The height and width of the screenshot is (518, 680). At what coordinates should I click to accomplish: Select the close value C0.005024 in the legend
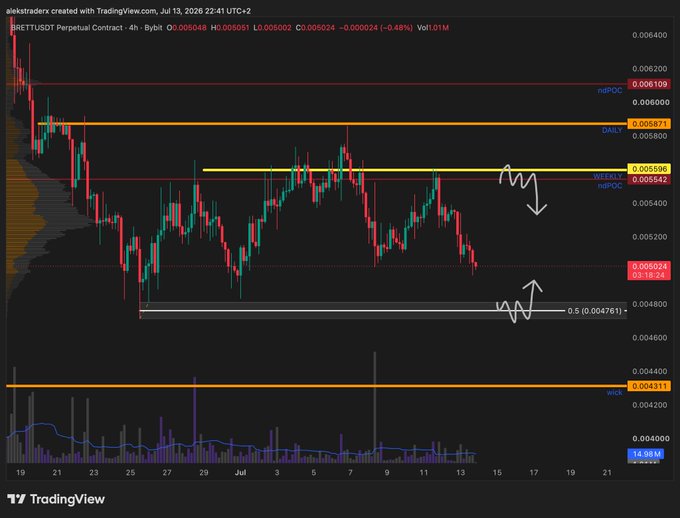click(x=315, y=28)
